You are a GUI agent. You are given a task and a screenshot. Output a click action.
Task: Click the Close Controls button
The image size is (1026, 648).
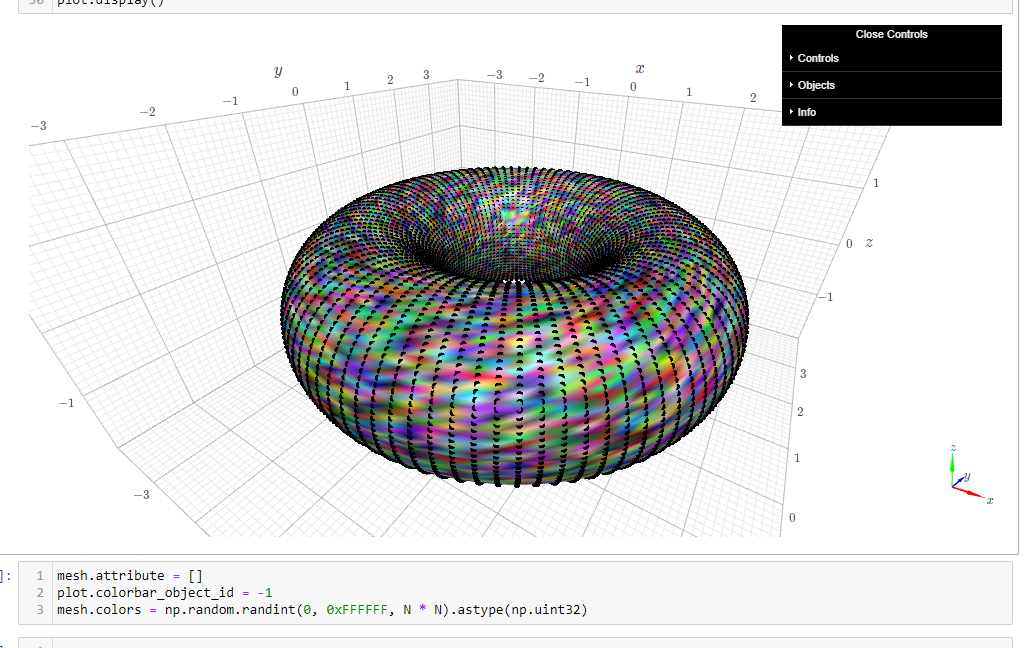(891, 34)
